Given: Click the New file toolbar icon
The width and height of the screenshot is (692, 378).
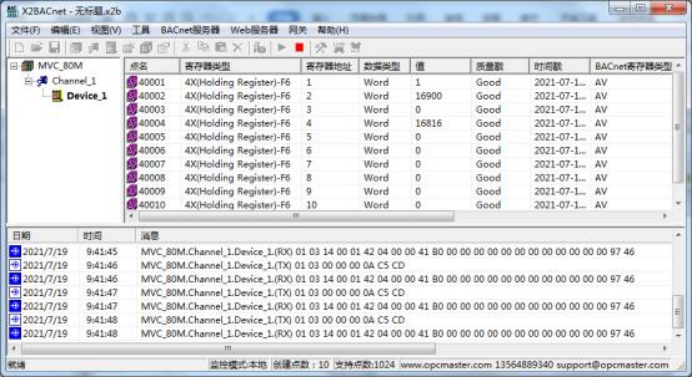Looking at the screenshot, I should click(x=19, y=48).
